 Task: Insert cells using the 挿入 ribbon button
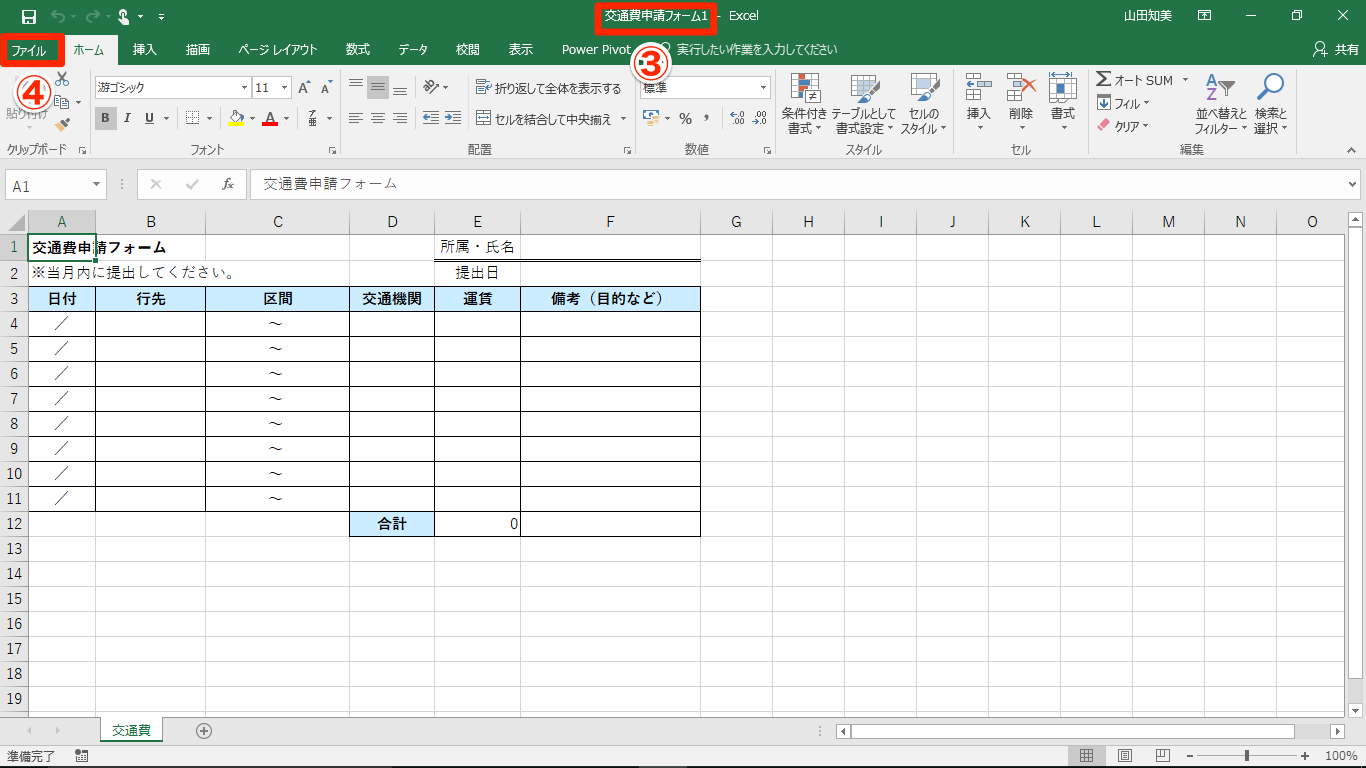pyautogui.click(x=978, y=104)
